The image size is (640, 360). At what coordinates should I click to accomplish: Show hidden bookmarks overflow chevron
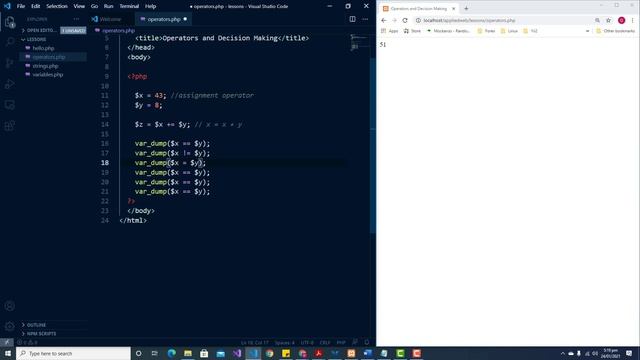tap(588, 31)
